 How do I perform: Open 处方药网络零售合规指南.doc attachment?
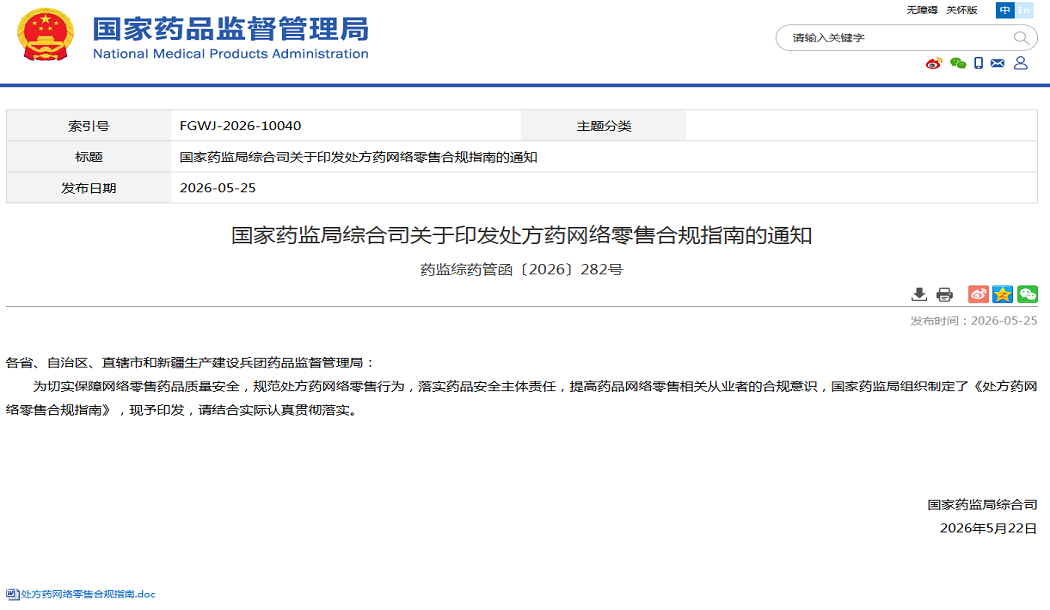point(88,594)
